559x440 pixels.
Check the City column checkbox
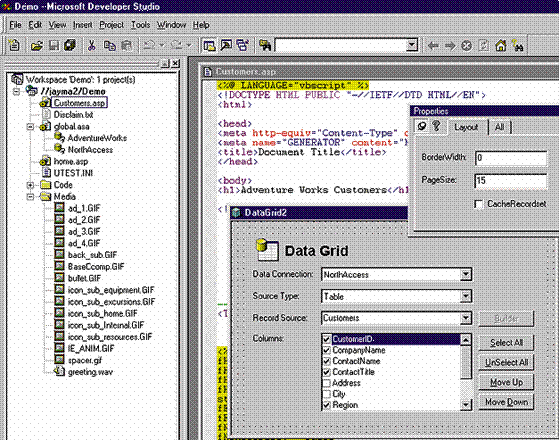326,394
